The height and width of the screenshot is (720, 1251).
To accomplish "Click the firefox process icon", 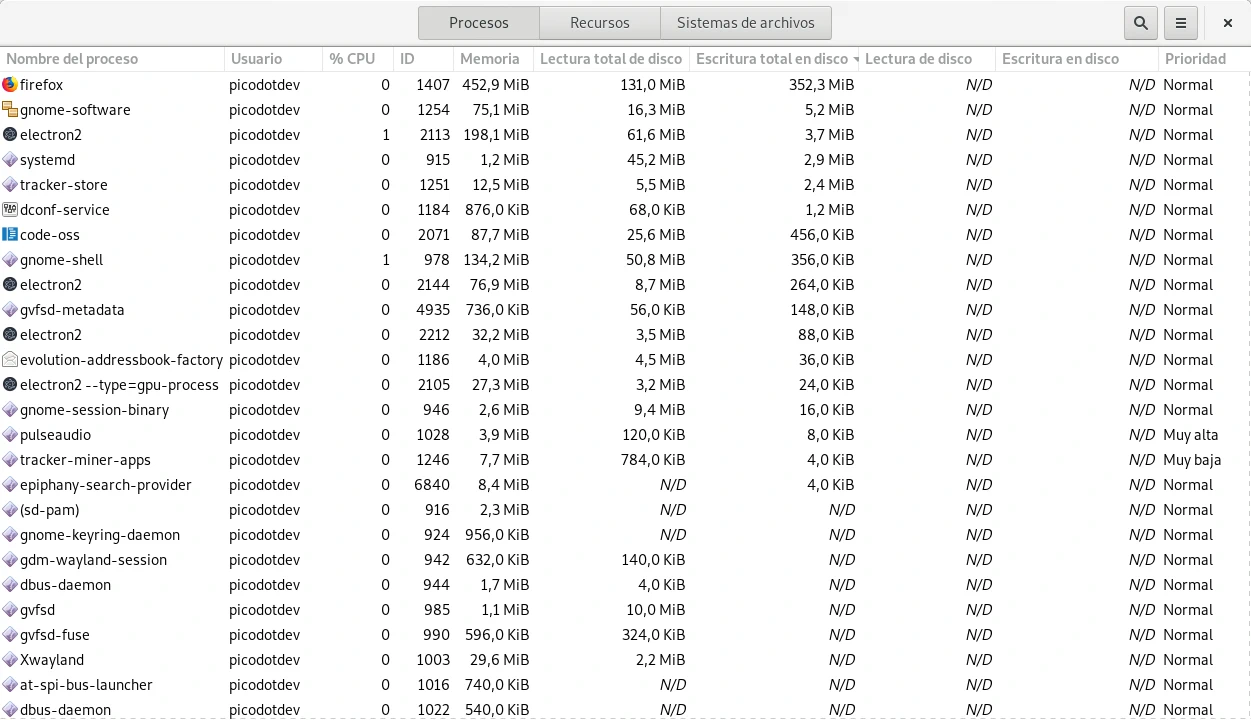I will [x=10, y=85].
